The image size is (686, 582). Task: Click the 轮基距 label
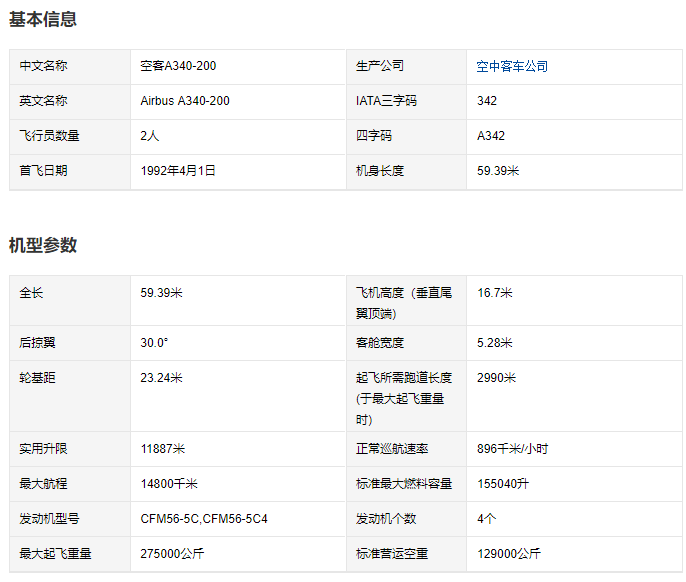tap(37, 378)
